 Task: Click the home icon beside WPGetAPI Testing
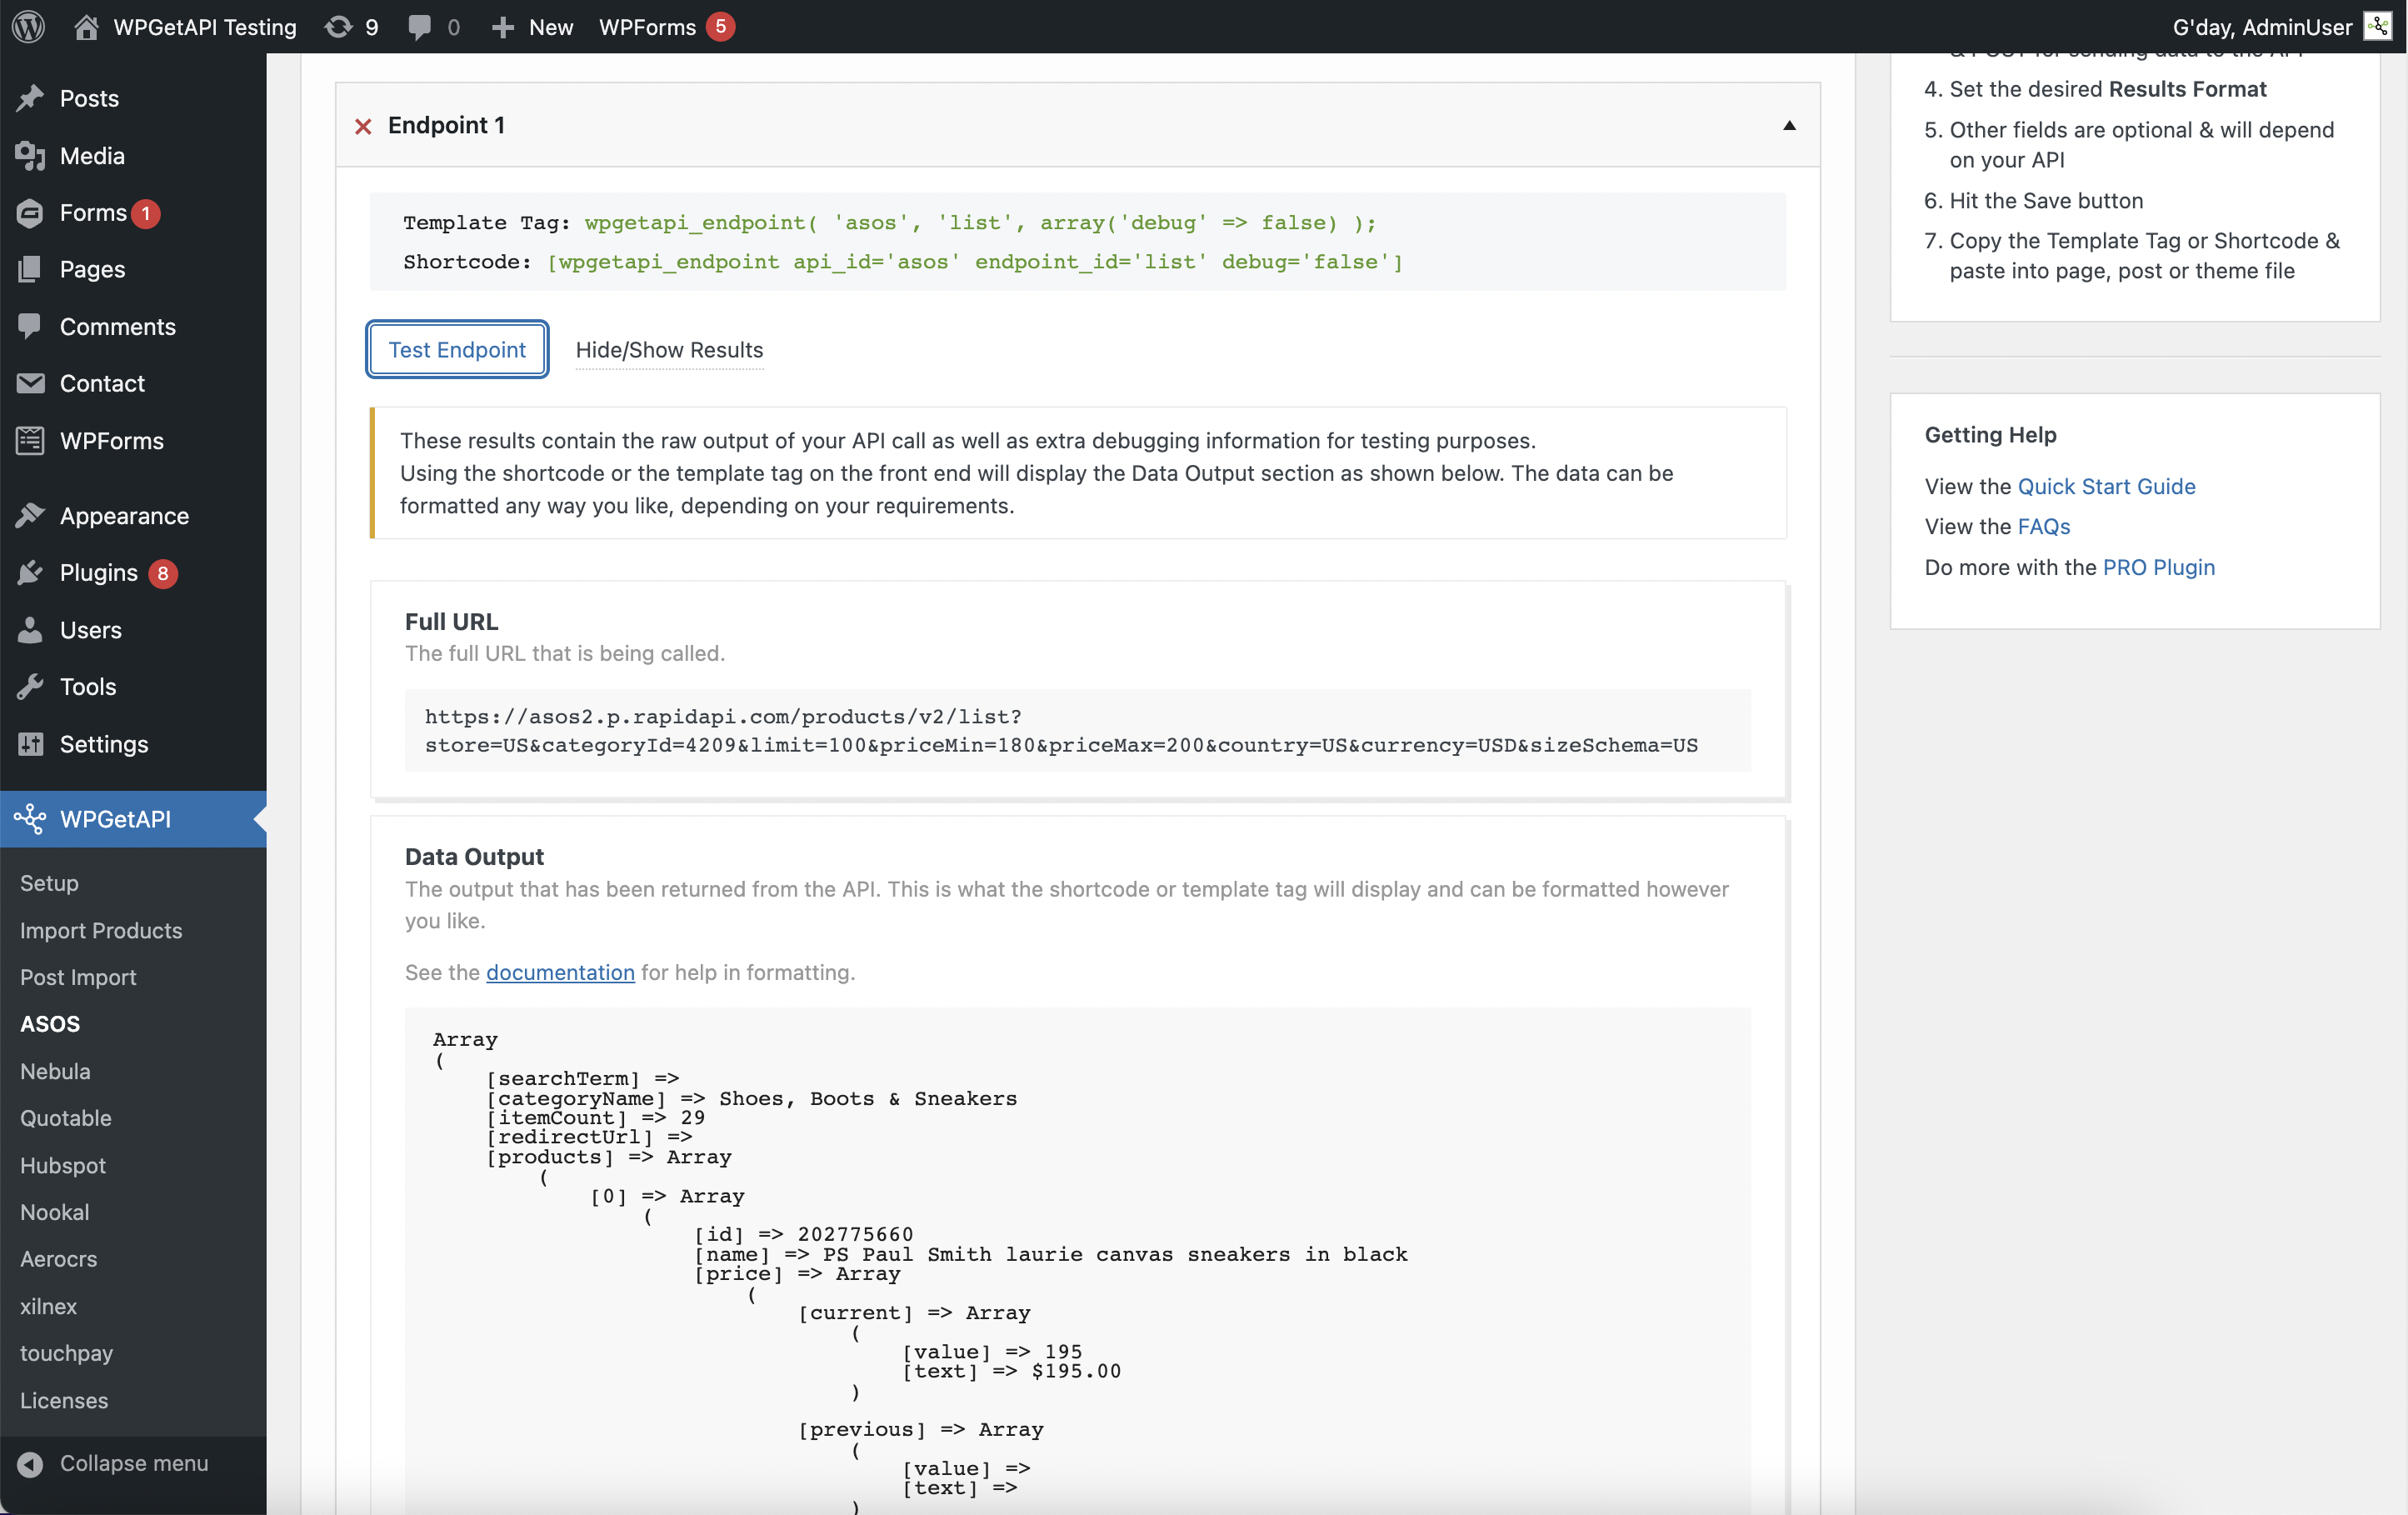point(86,27)
